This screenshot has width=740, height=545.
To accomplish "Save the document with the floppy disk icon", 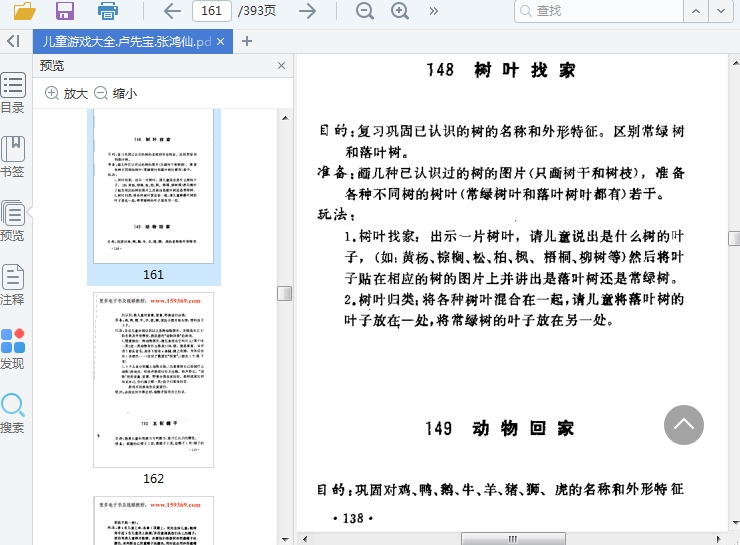I will [x=65, y=10].
